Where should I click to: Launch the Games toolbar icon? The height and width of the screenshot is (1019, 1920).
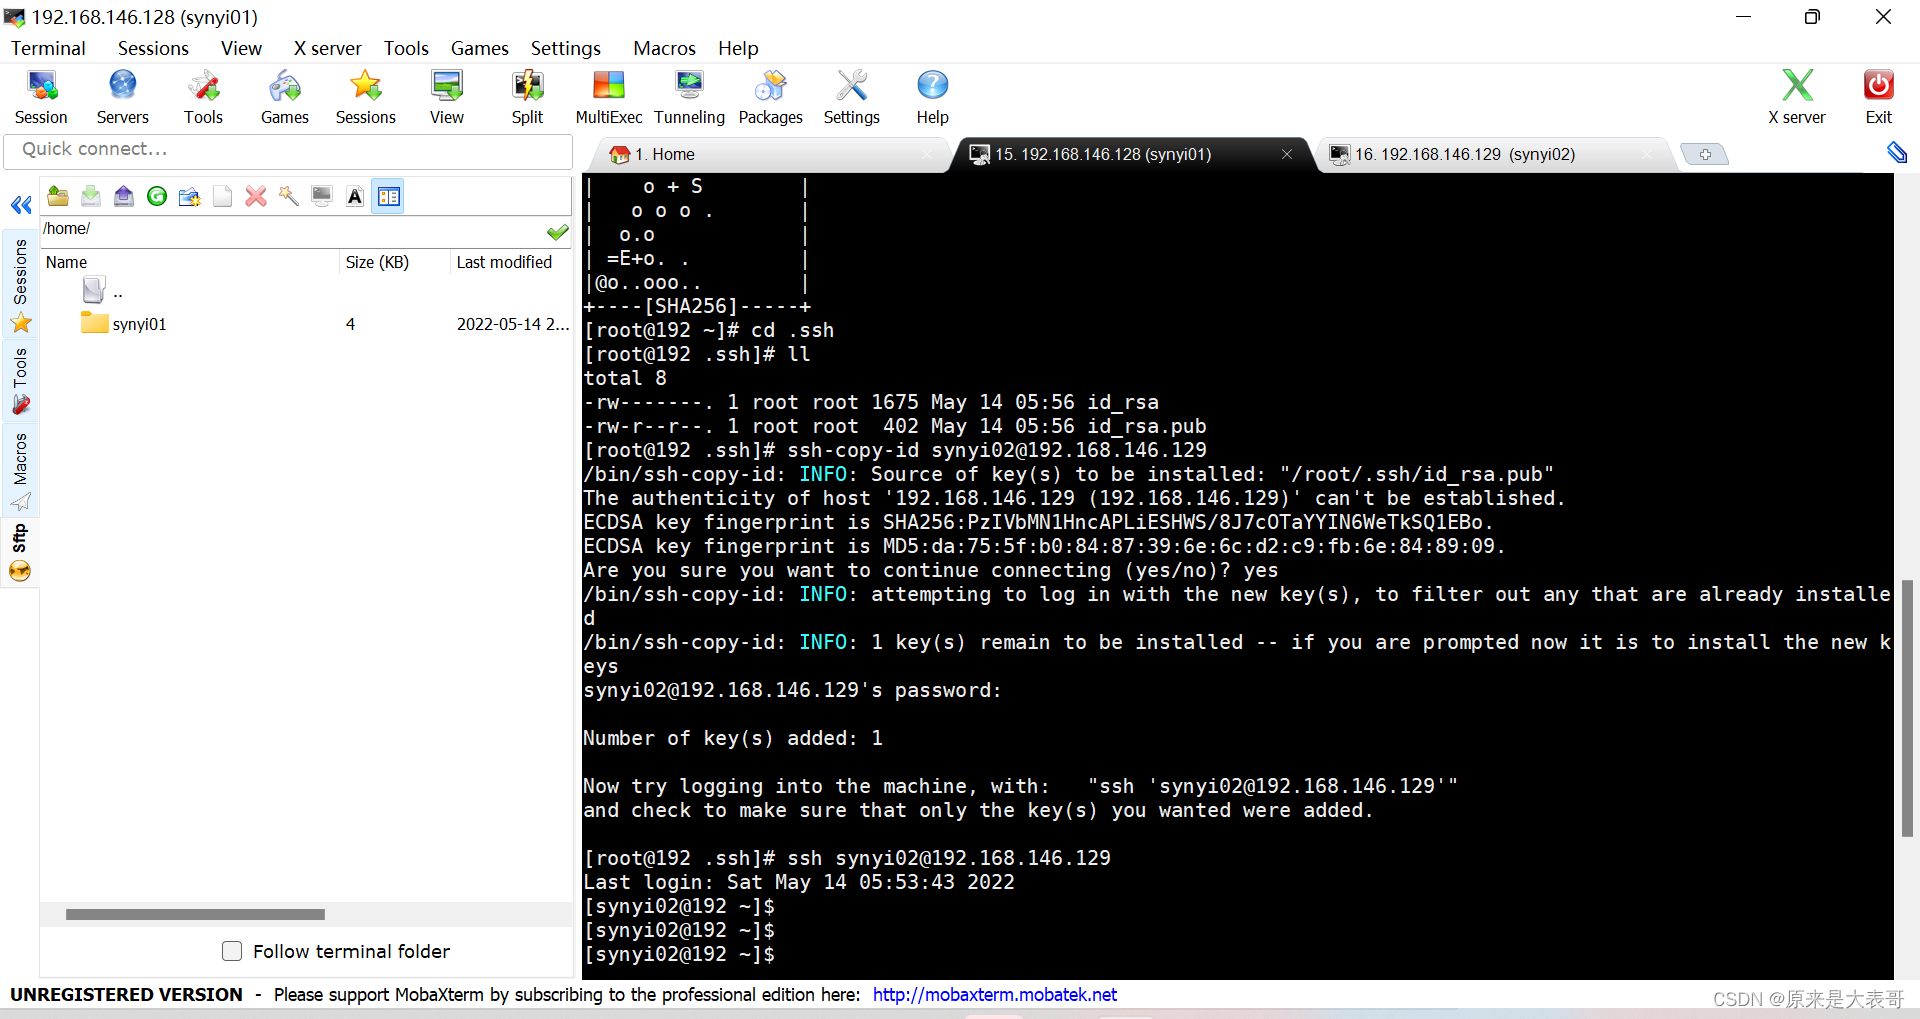pyautogui.click(x=284, y=97)
